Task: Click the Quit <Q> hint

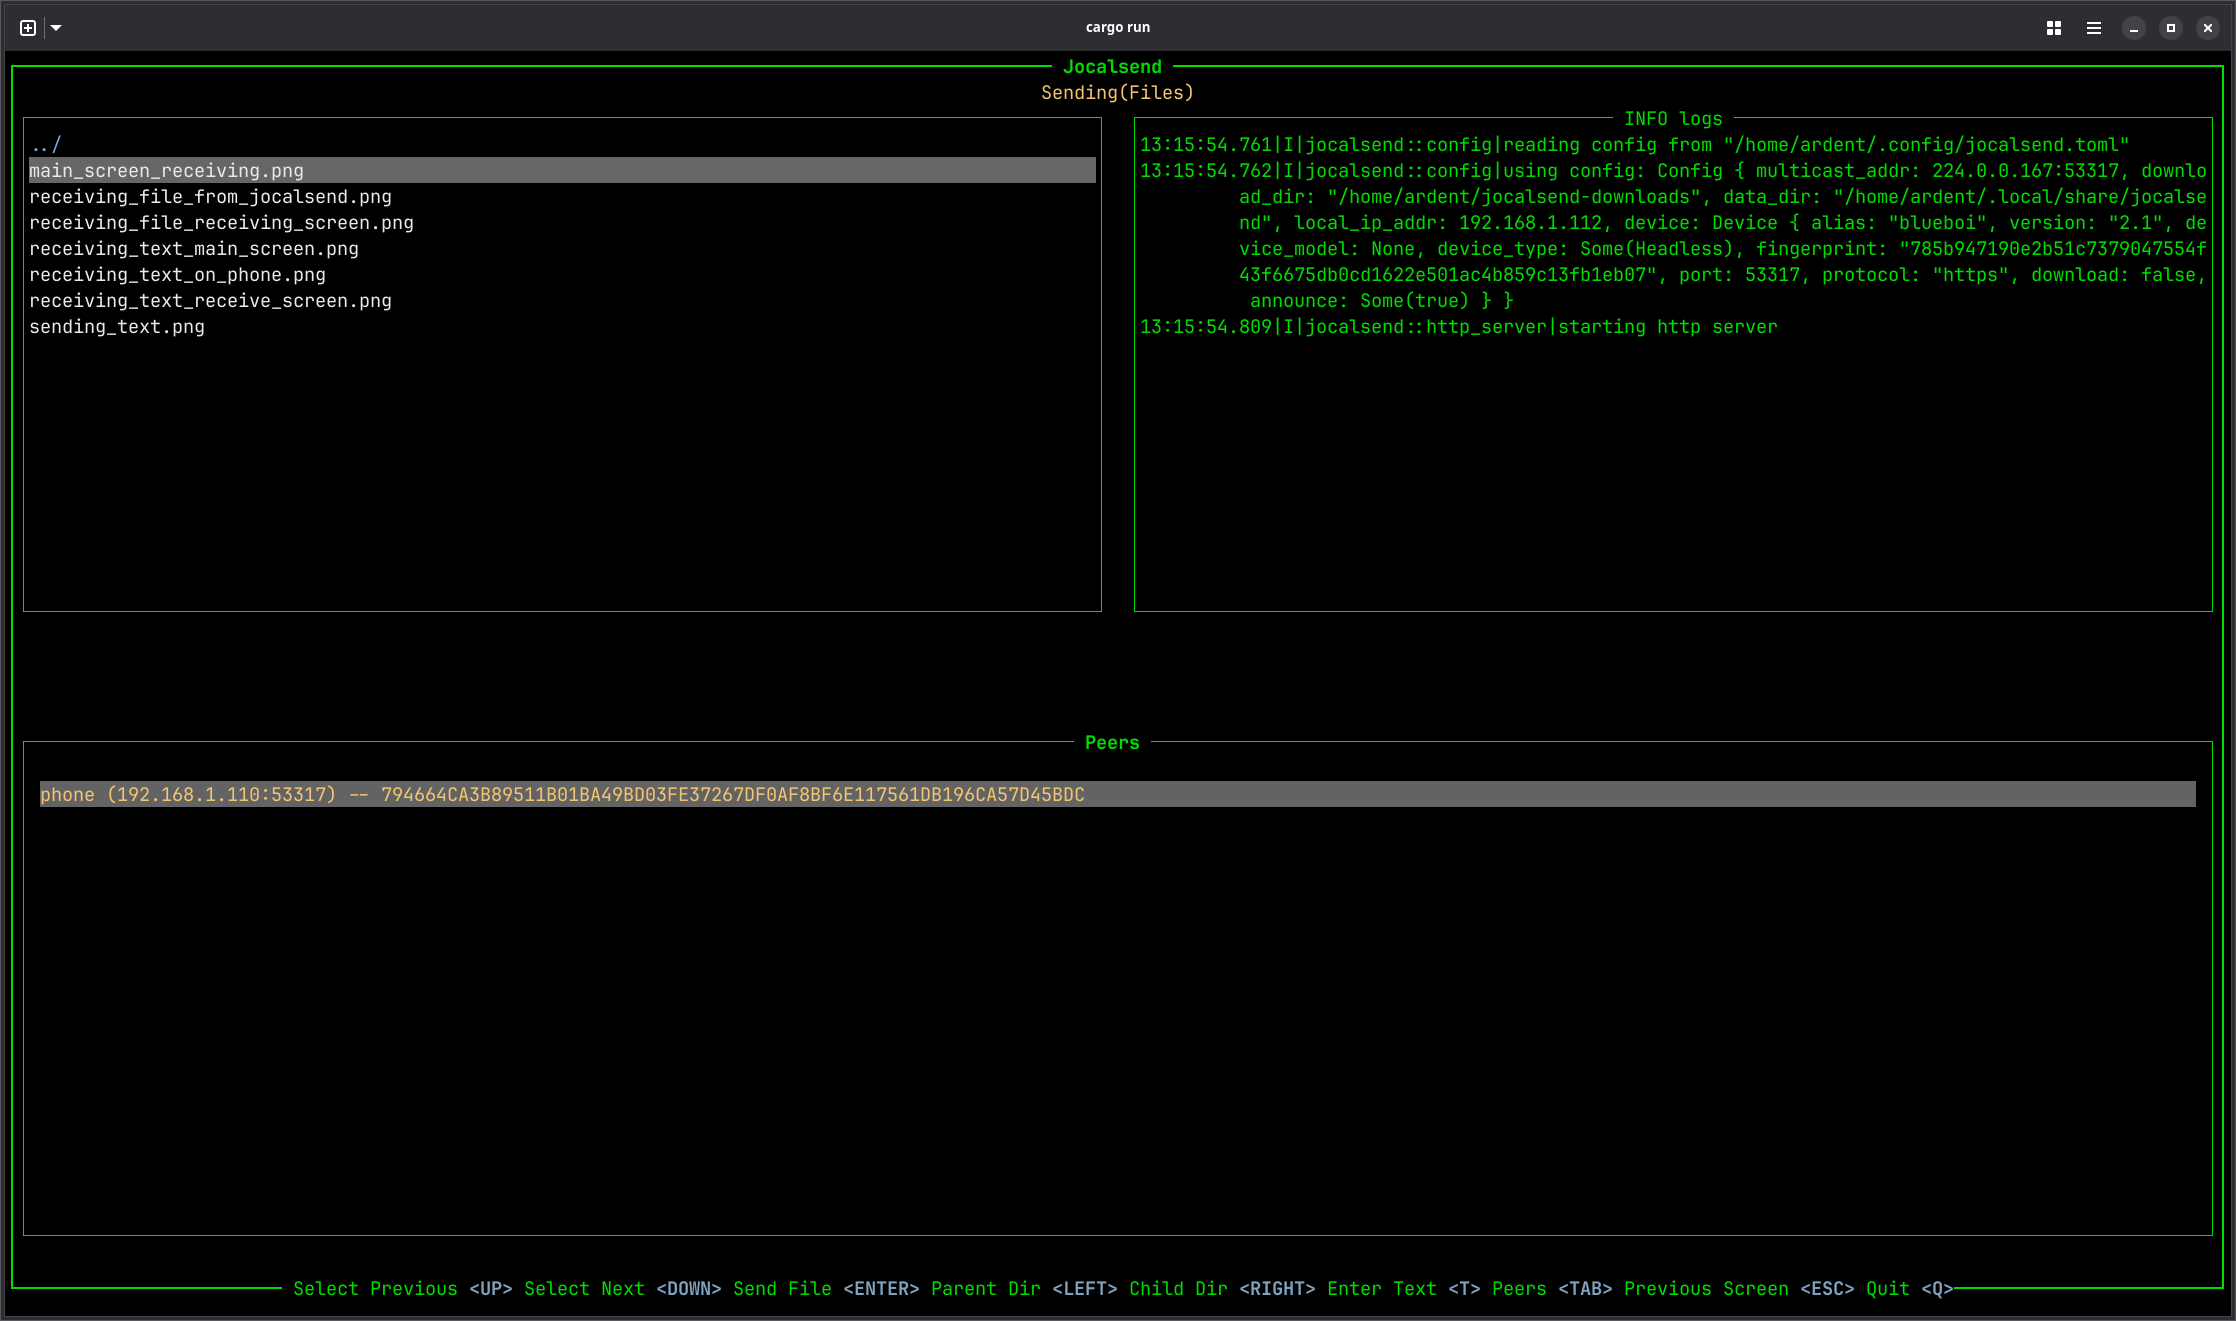Action: point(1909,1289)
